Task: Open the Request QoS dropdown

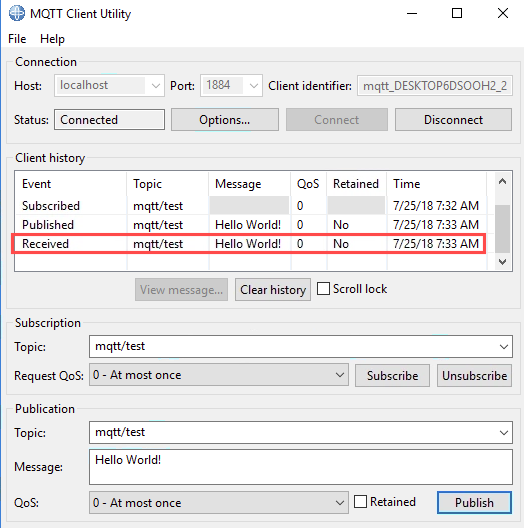Action: [340, 375]
